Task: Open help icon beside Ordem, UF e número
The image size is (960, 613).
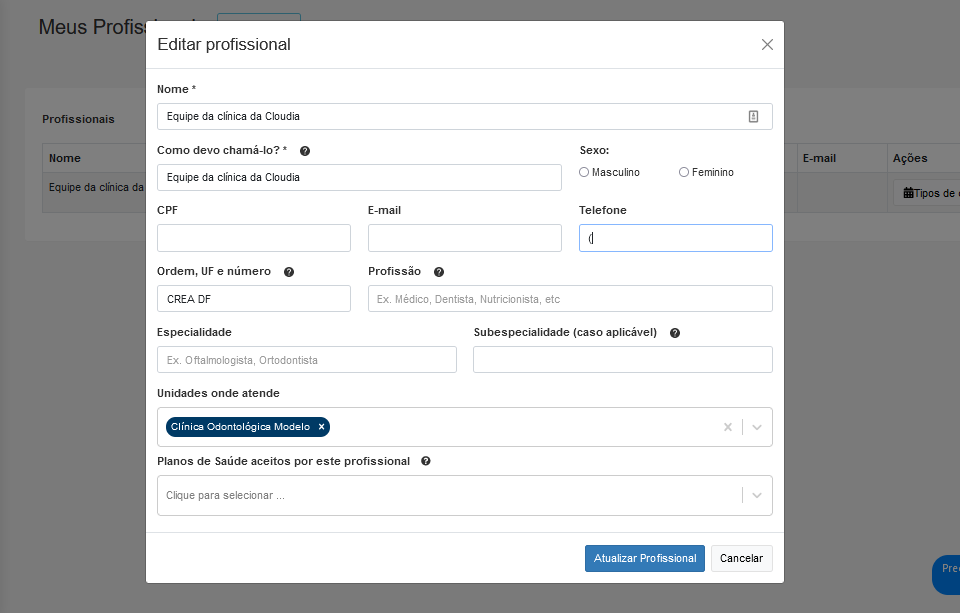Action: pyautogui.click(x=289, y=272)
